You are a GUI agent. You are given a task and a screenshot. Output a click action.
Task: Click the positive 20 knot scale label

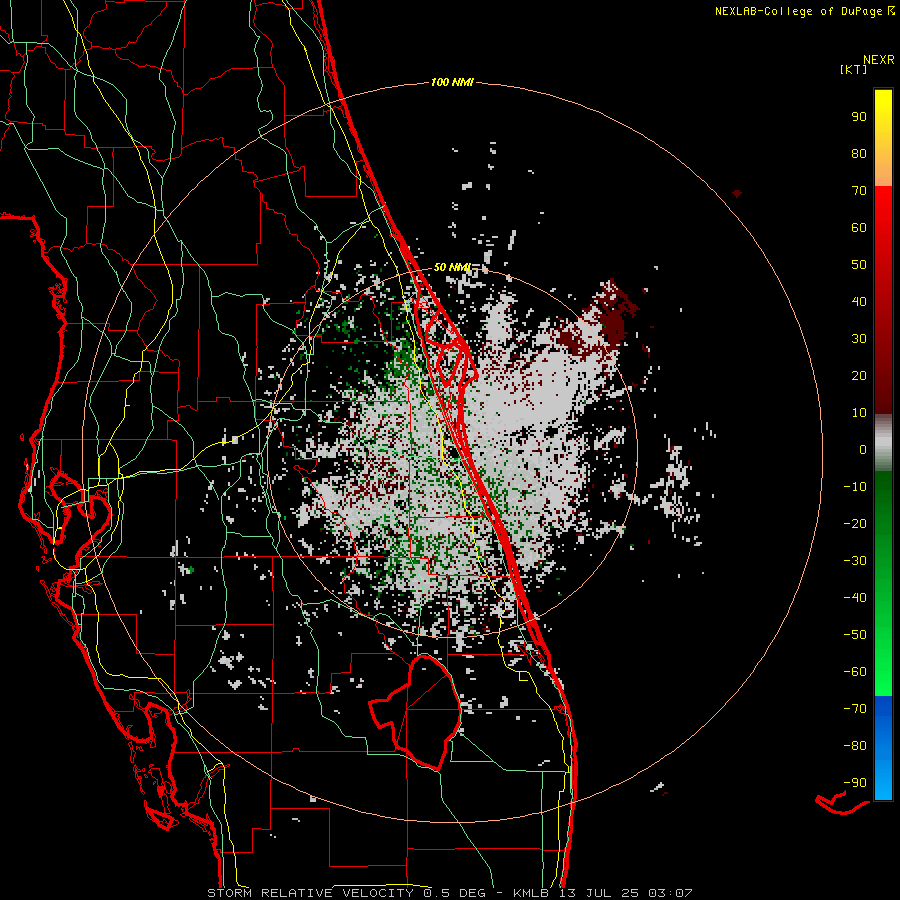pyautogui.click(x=859, y=375)
